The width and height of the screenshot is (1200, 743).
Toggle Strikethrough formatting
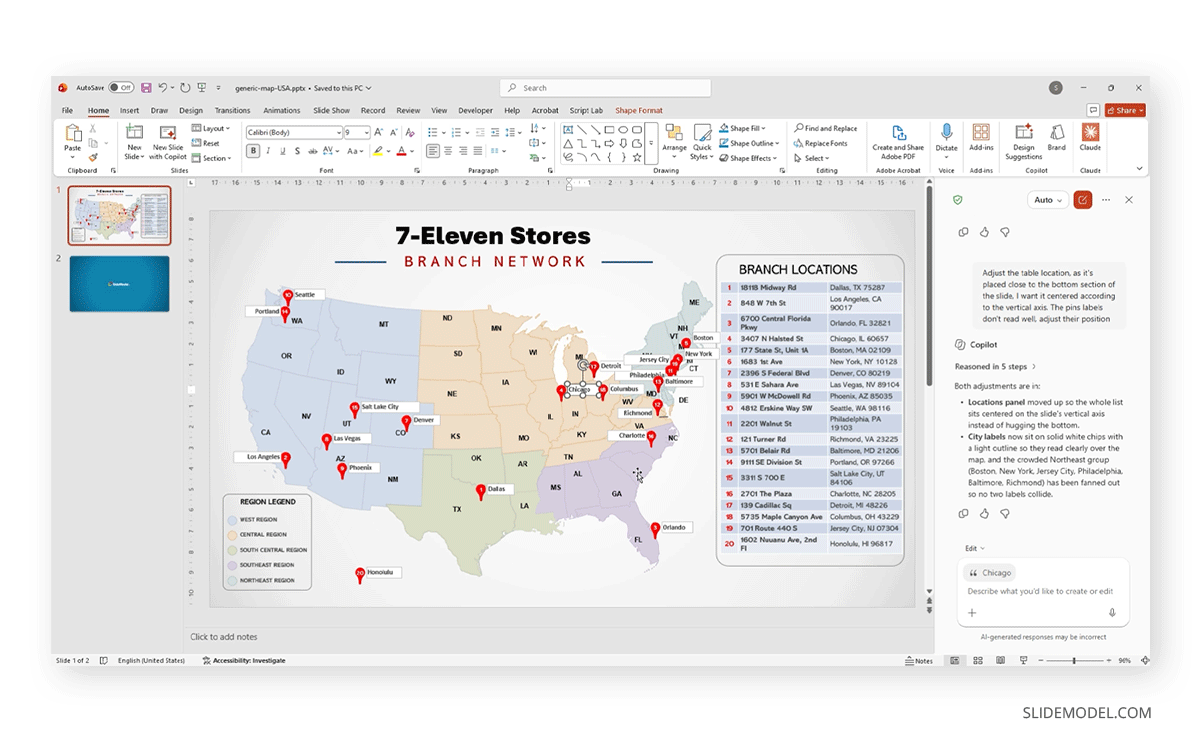coord(312,151)
